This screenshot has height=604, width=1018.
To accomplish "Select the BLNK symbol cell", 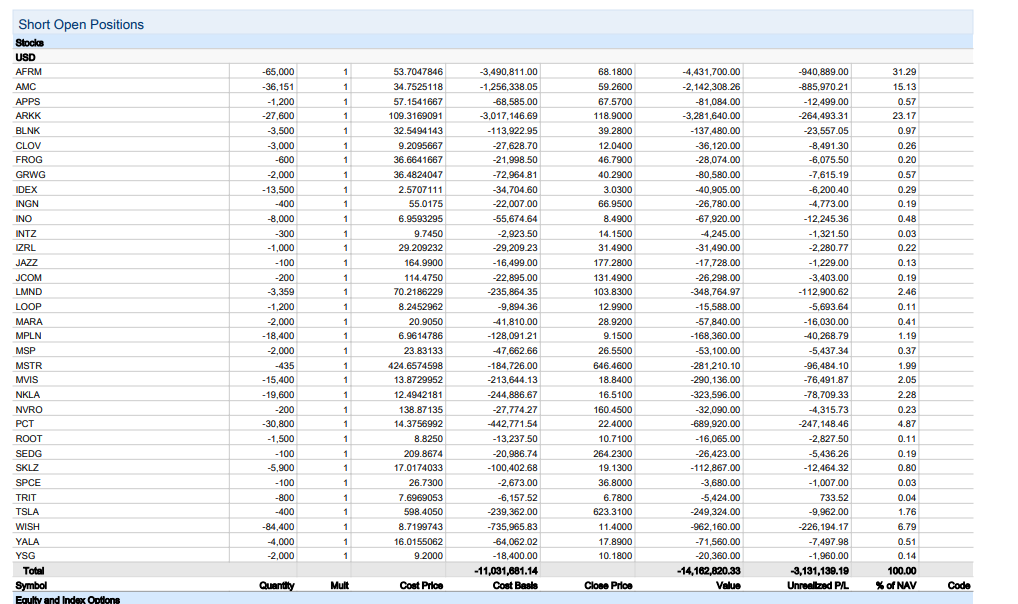I will pyautogui.click(x=28, y=131).
